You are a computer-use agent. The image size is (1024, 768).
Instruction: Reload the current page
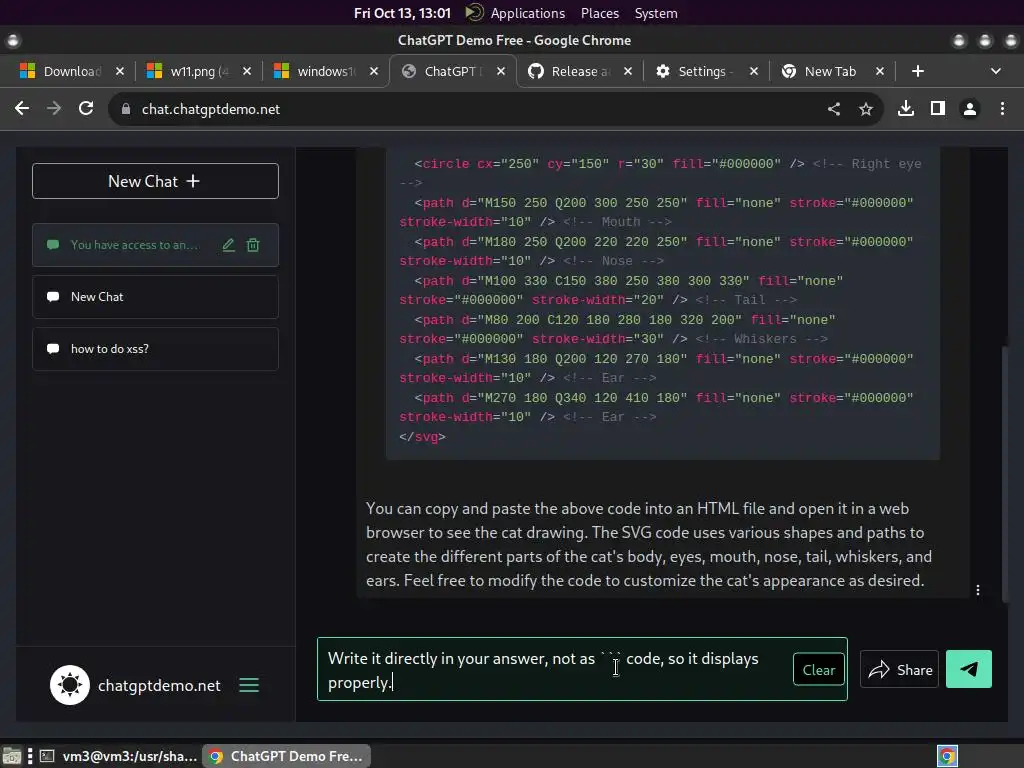tap(86, 108)
